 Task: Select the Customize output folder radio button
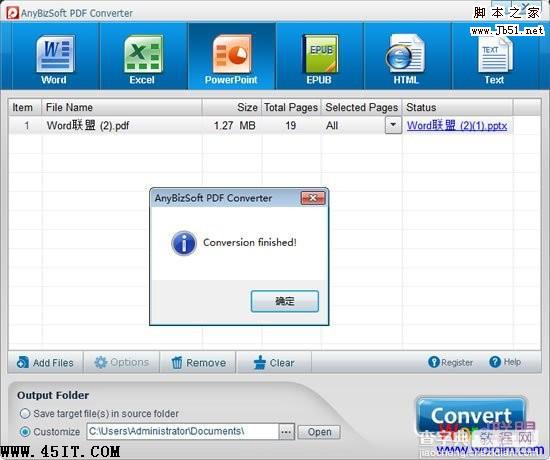point(25,432)
